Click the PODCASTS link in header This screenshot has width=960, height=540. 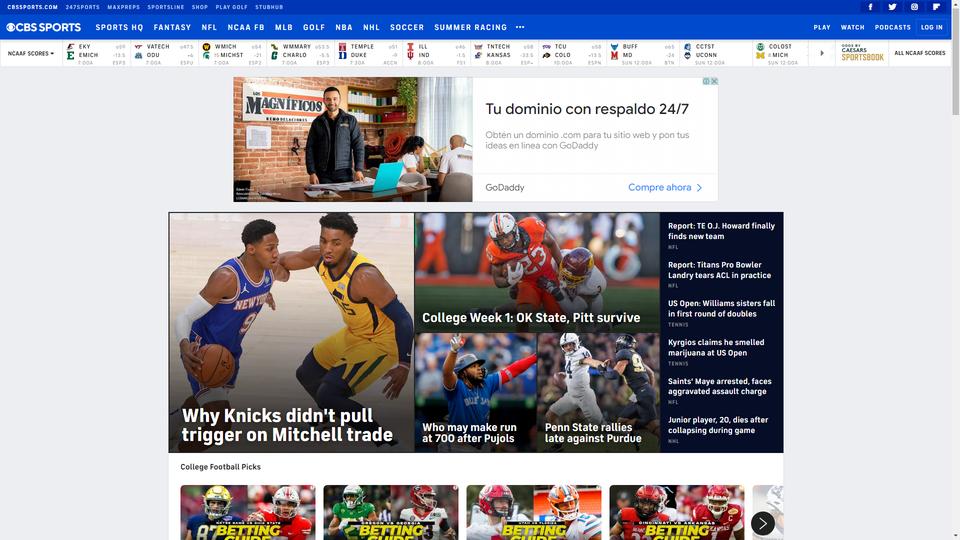point(893,28)
